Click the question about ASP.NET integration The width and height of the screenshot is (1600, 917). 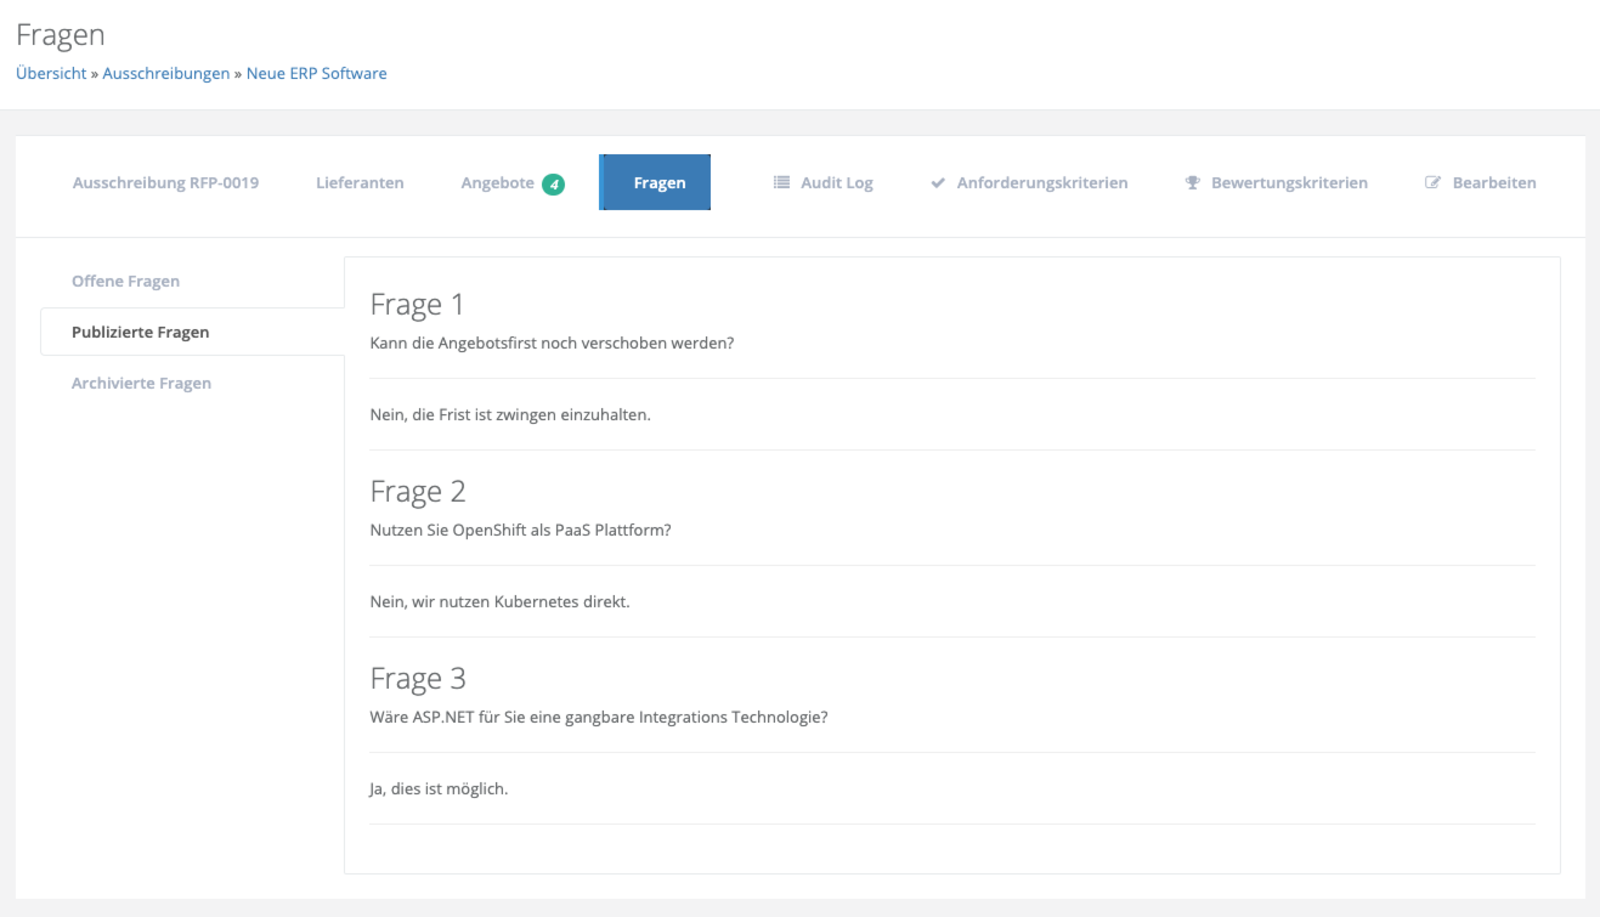(x=598, y=717)
